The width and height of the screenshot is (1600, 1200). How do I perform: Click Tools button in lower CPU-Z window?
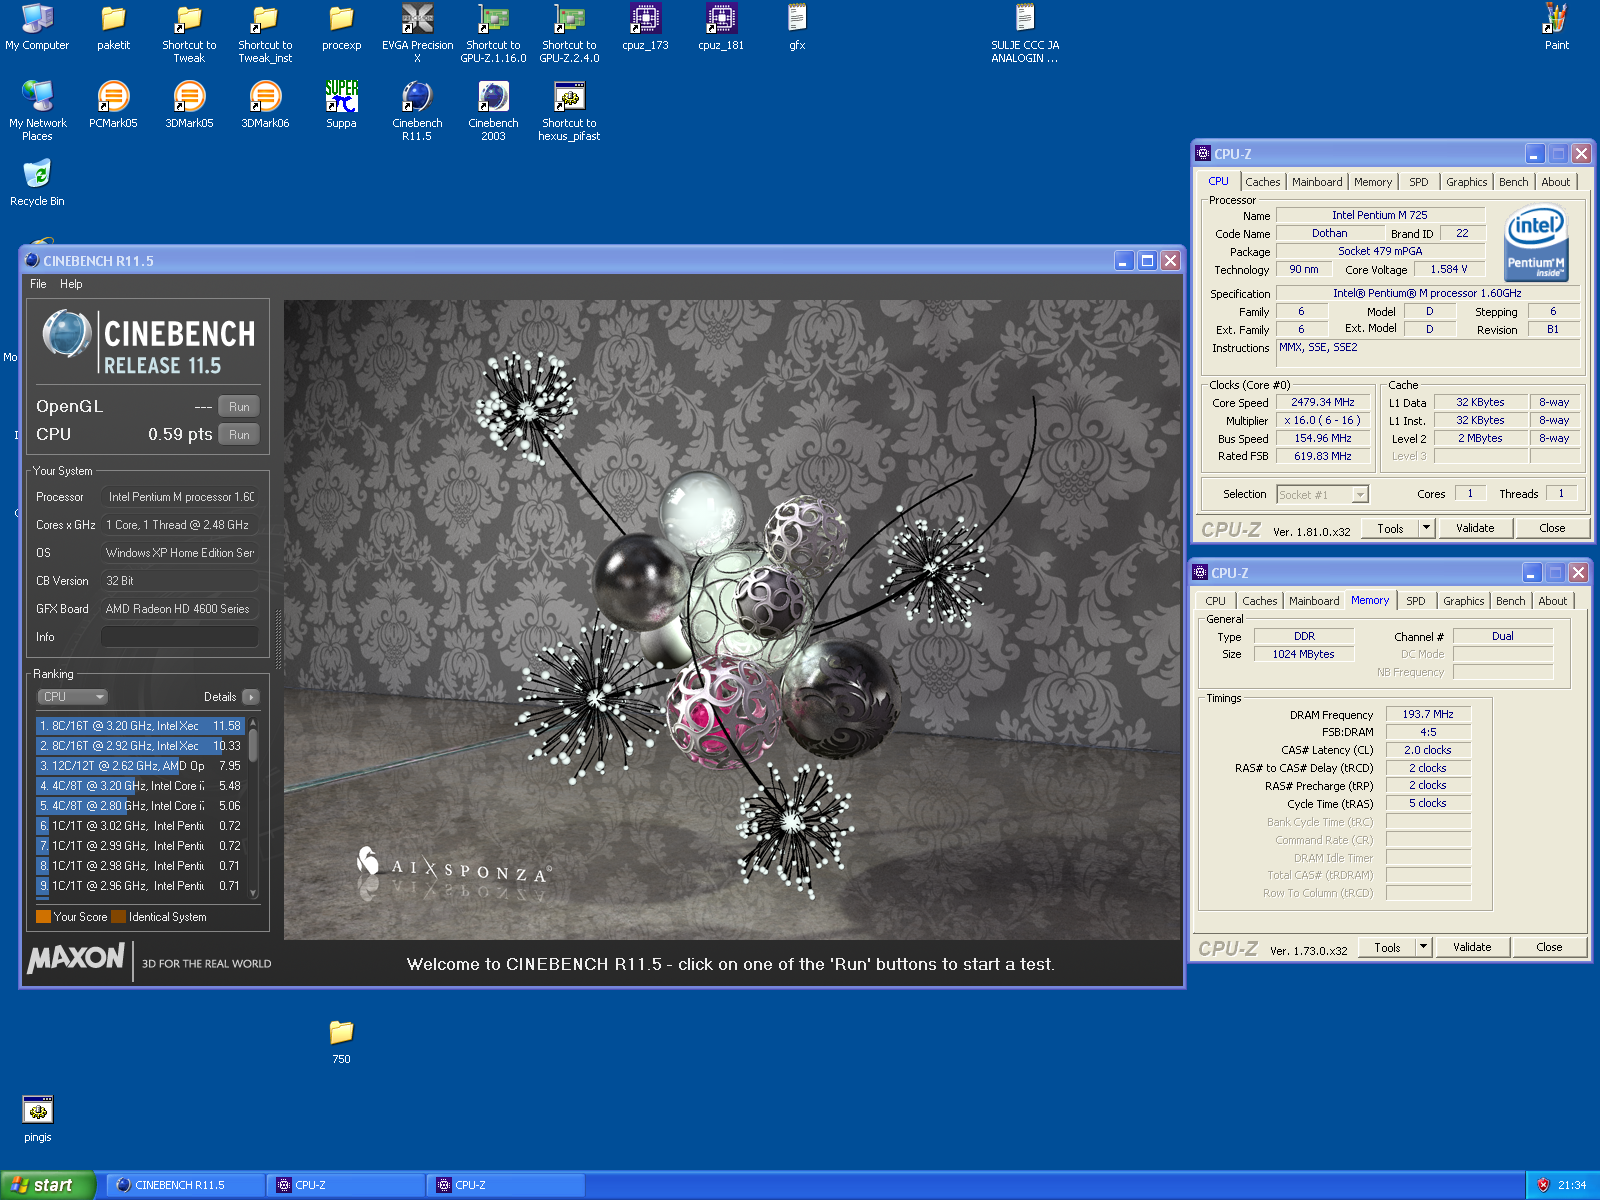pos(1387,947)
